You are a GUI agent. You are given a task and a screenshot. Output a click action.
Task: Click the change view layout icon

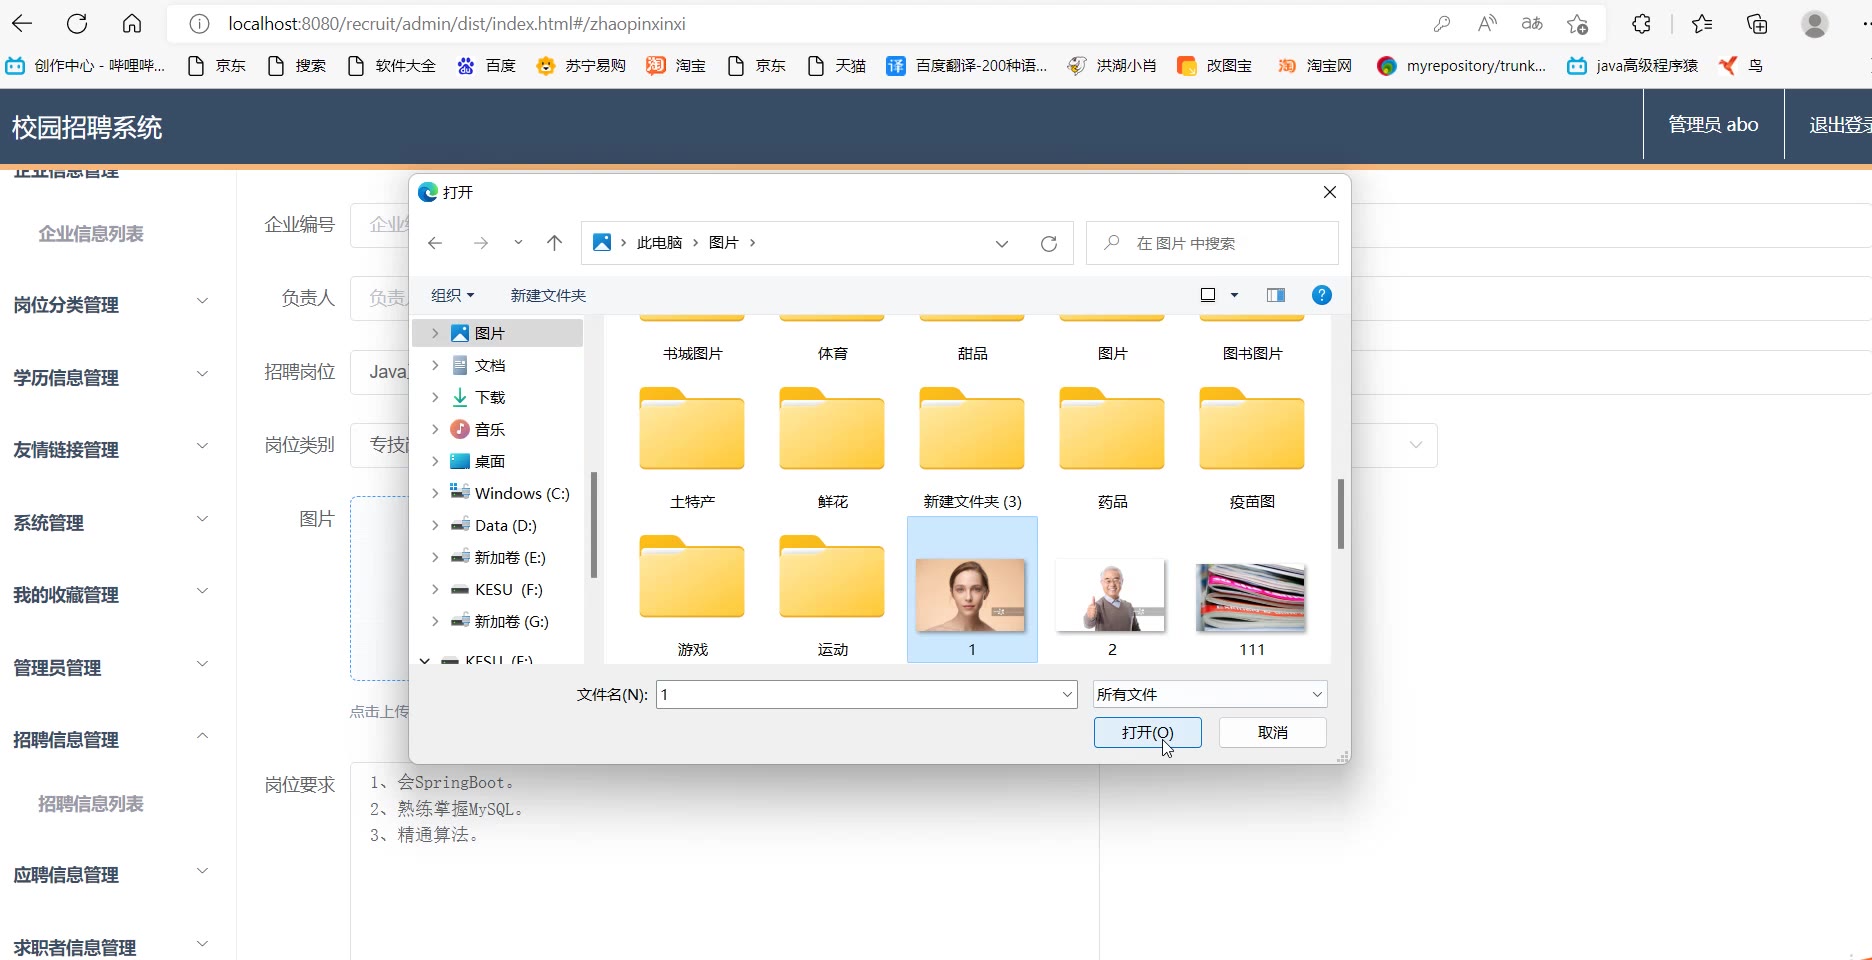pos(1208,295)
